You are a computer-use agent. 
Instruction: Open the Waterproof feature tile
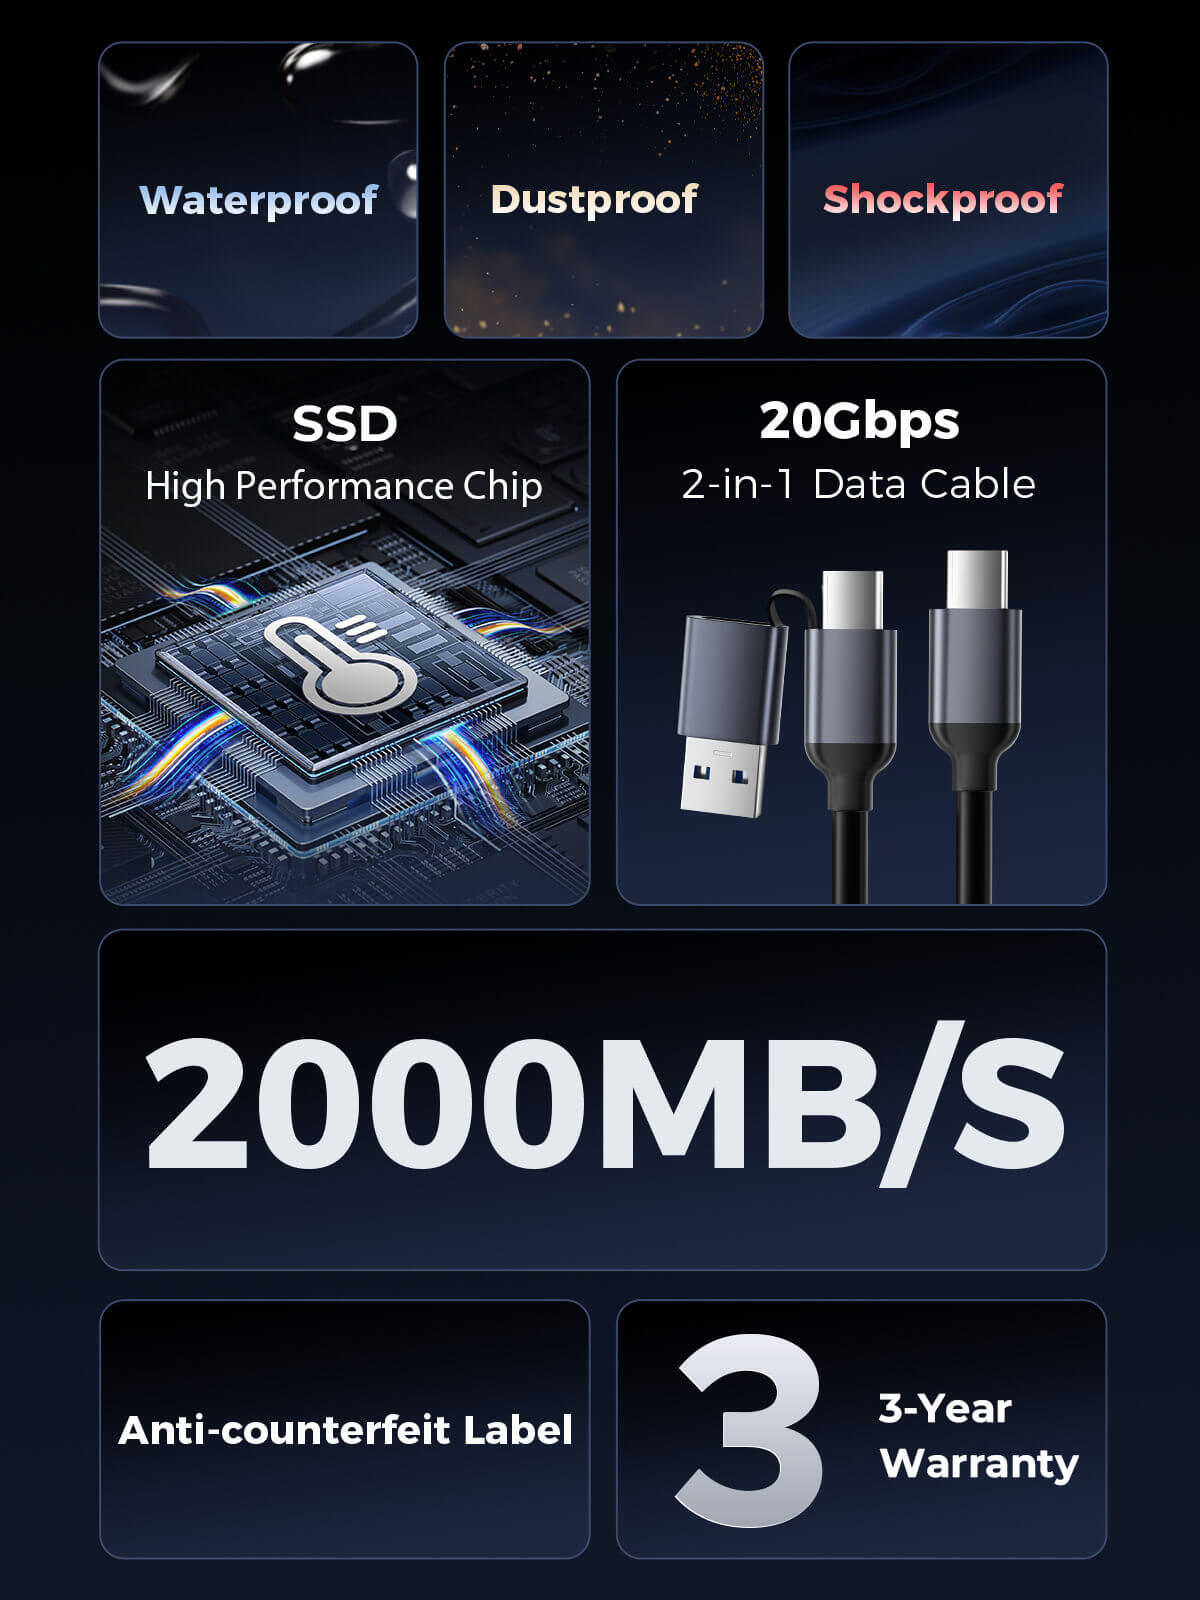258,190
